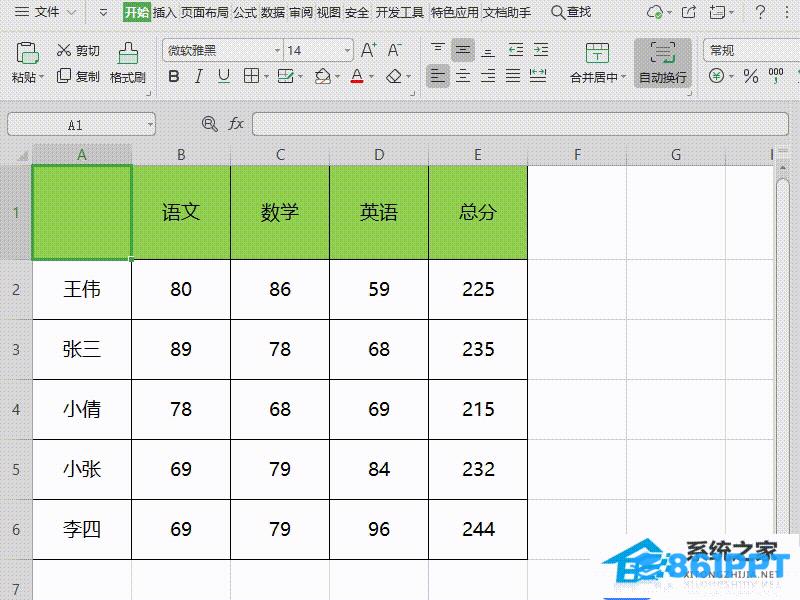Apply fill color with paint bucket
The width and height of the screenshot is (800, 600).
tap(322, 77)
